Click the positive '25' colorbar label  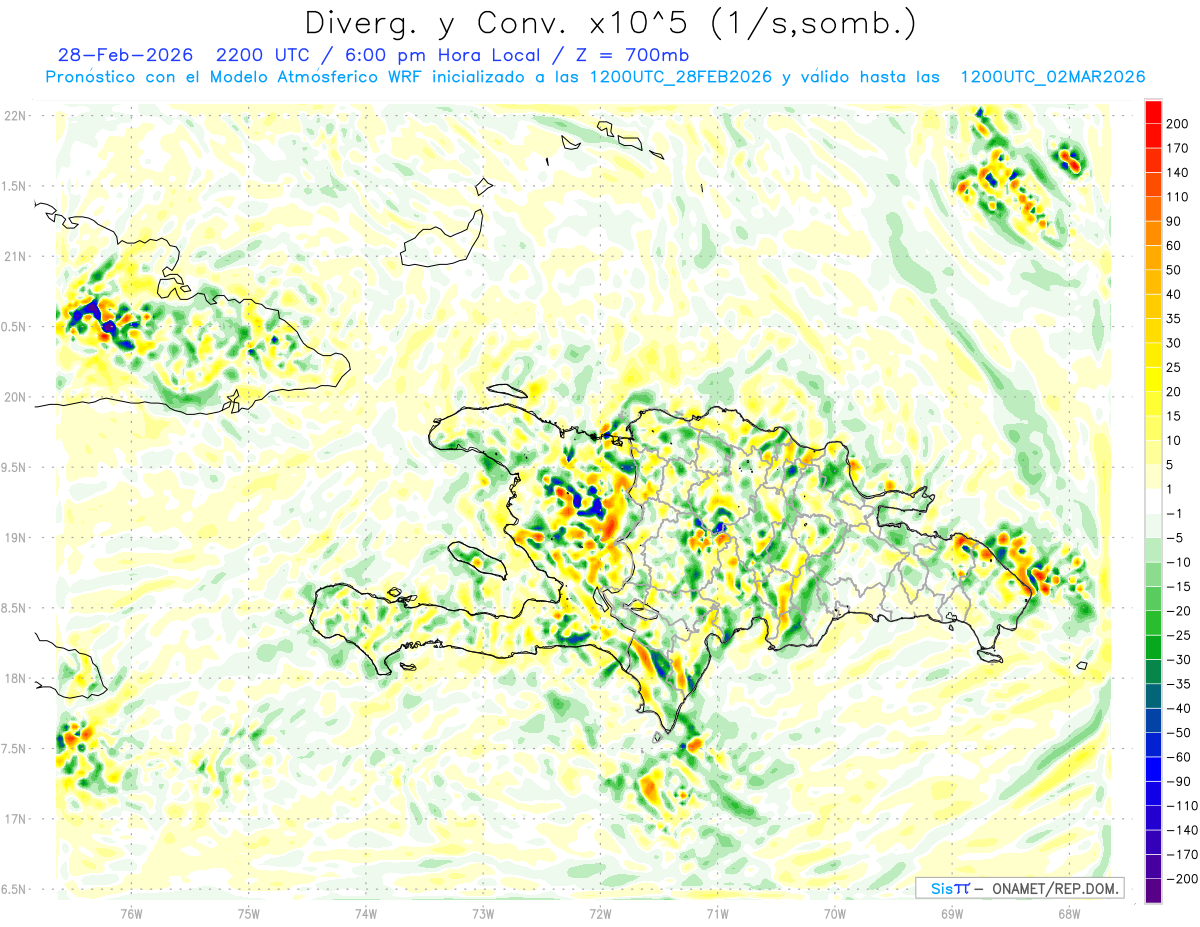point(1175,367)
